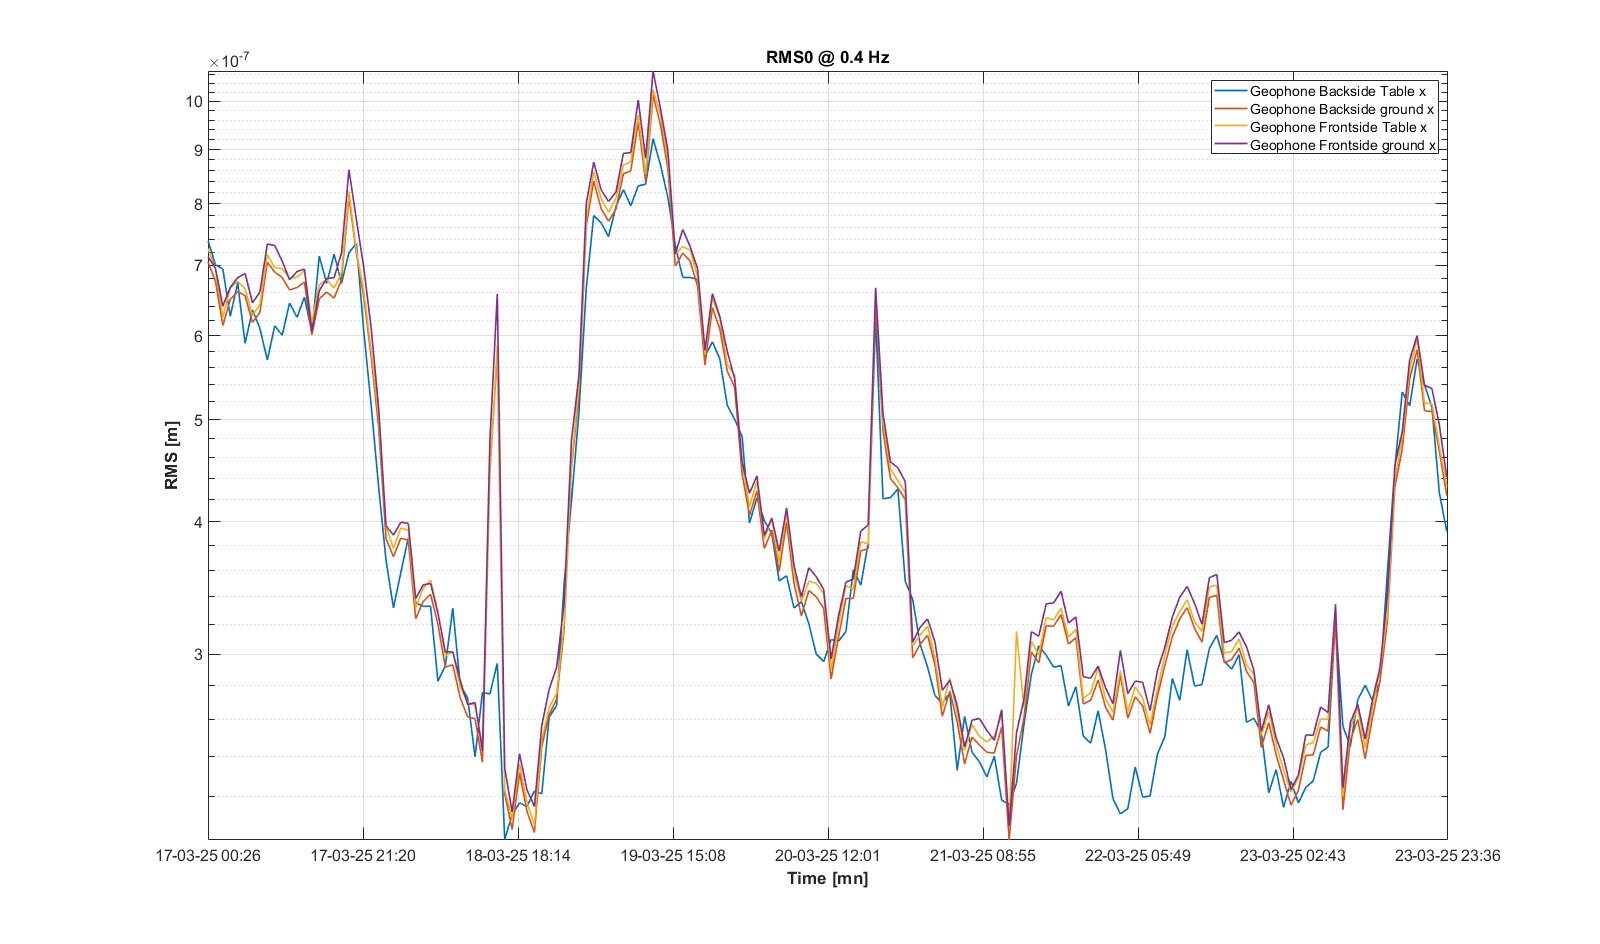The width and height of the screenshot is (1600, 944).
Task: Click x-axis tick '17-03-25 21:20'
Action: click(x=363, y=855)
